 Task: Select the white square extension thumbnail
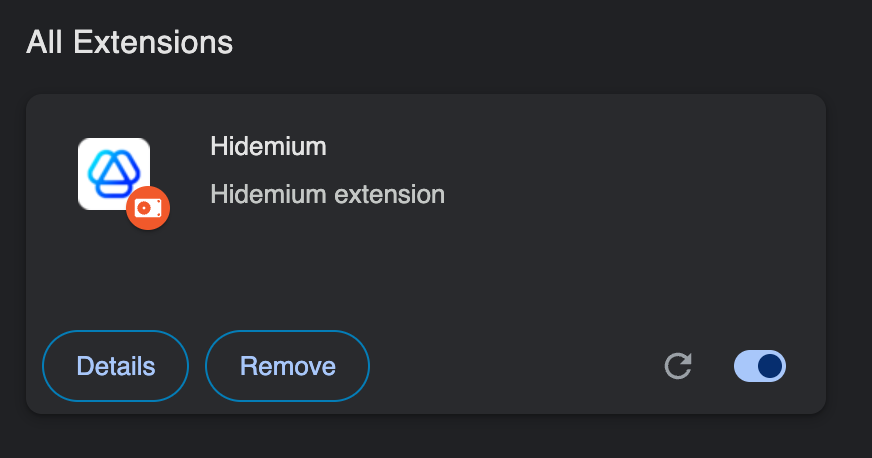click(x=114, y=174)
